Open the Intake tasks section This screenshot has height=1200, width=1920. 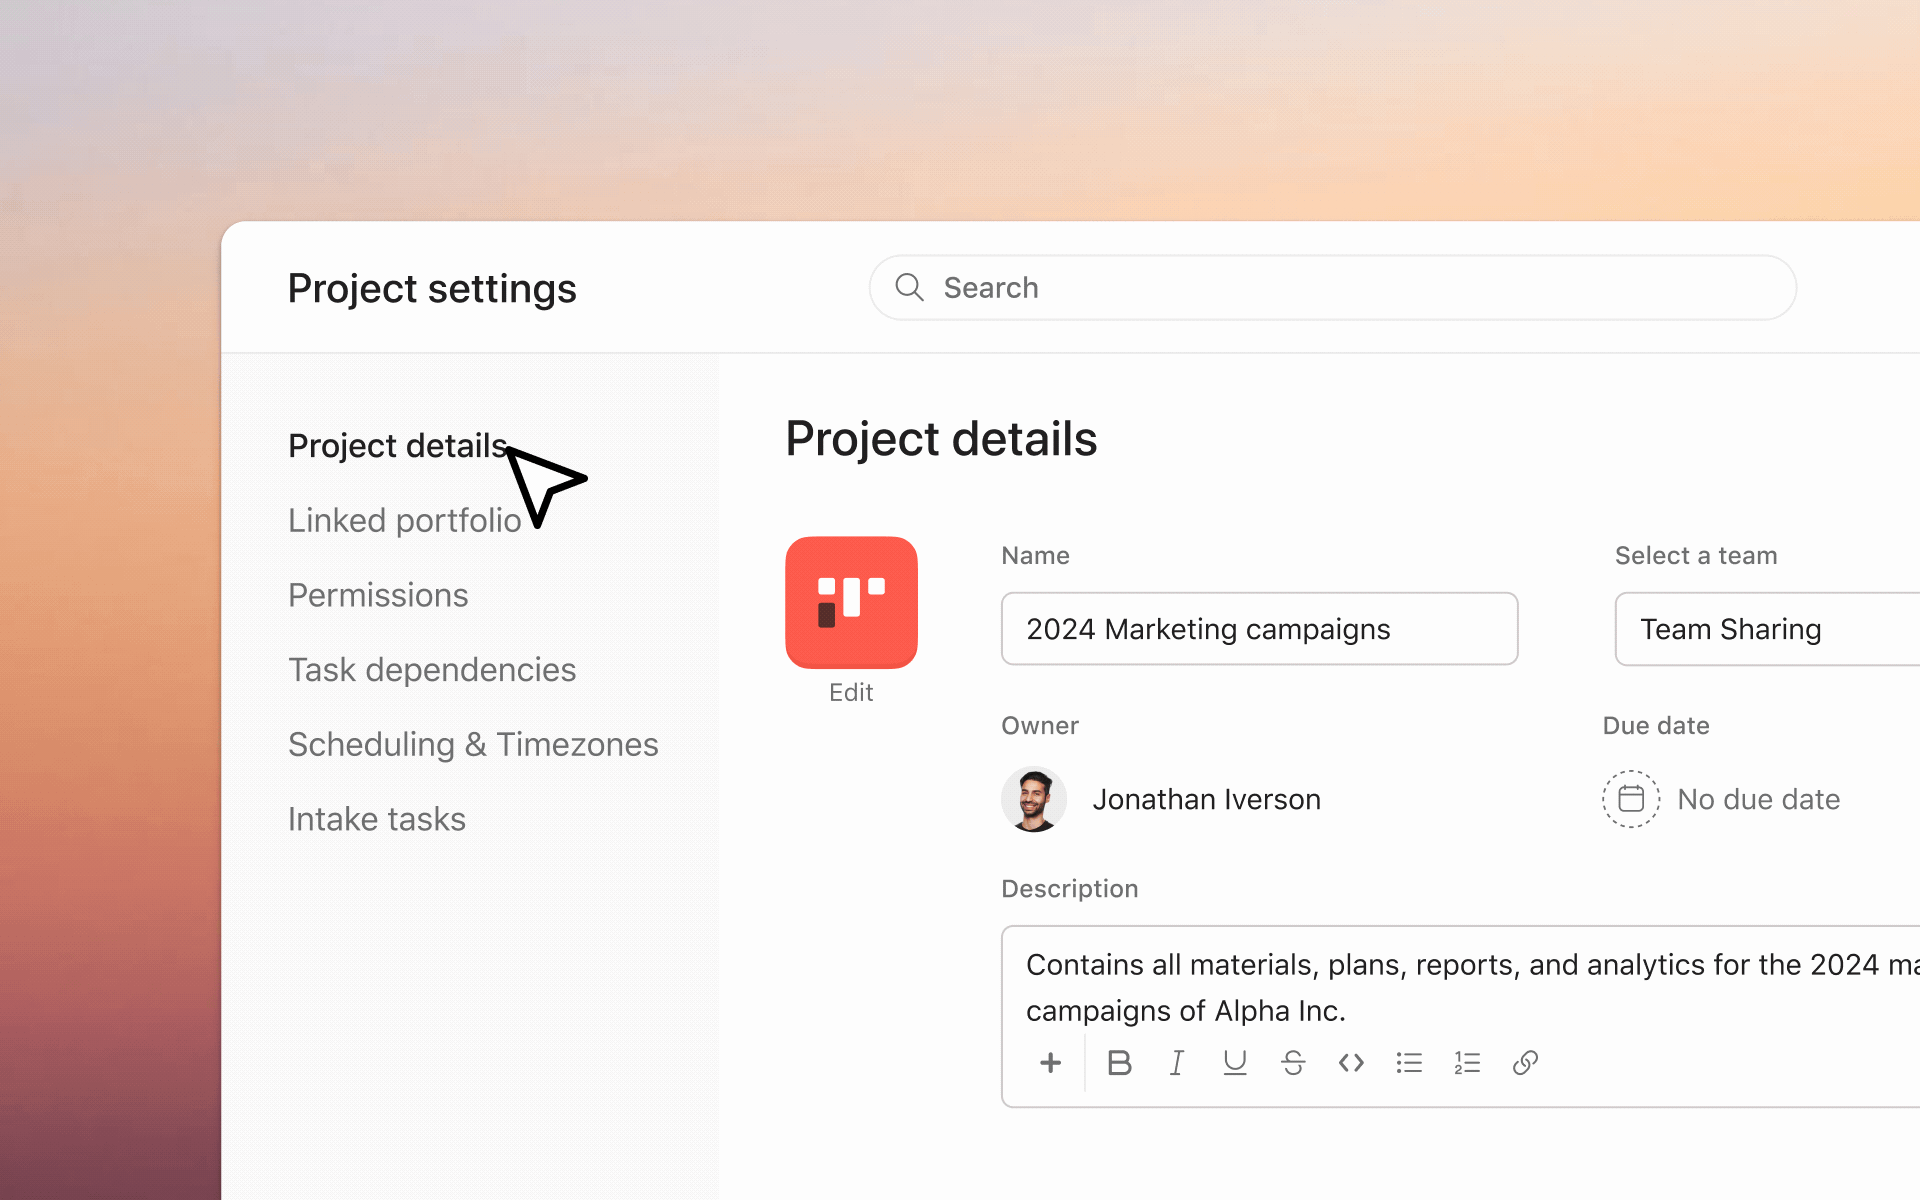click(x=377, y=819)
